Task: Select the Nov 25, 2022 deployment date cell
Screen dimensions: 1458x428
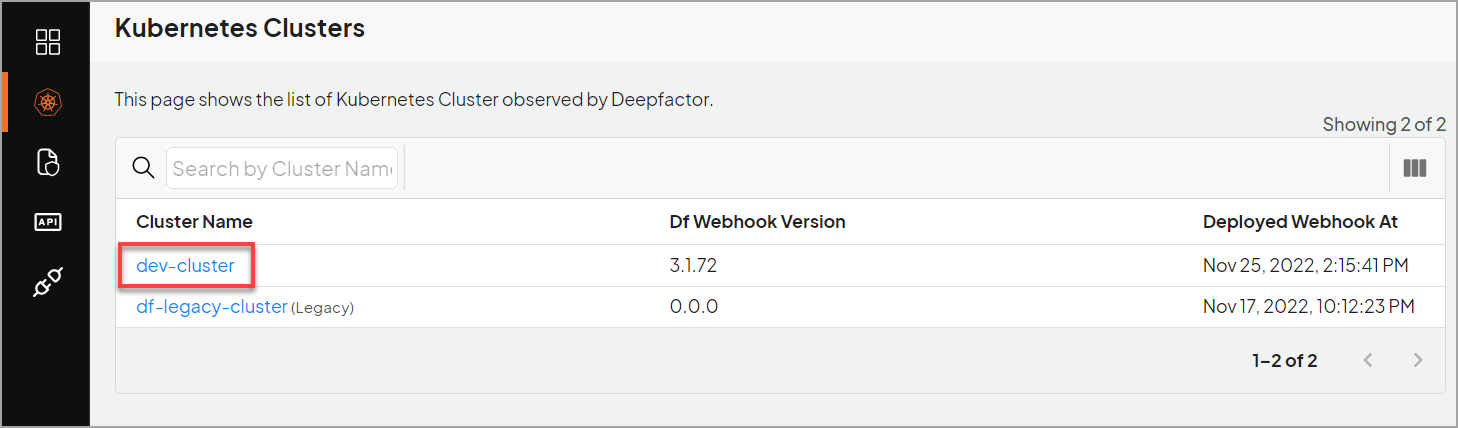Action: (1306, 266)
